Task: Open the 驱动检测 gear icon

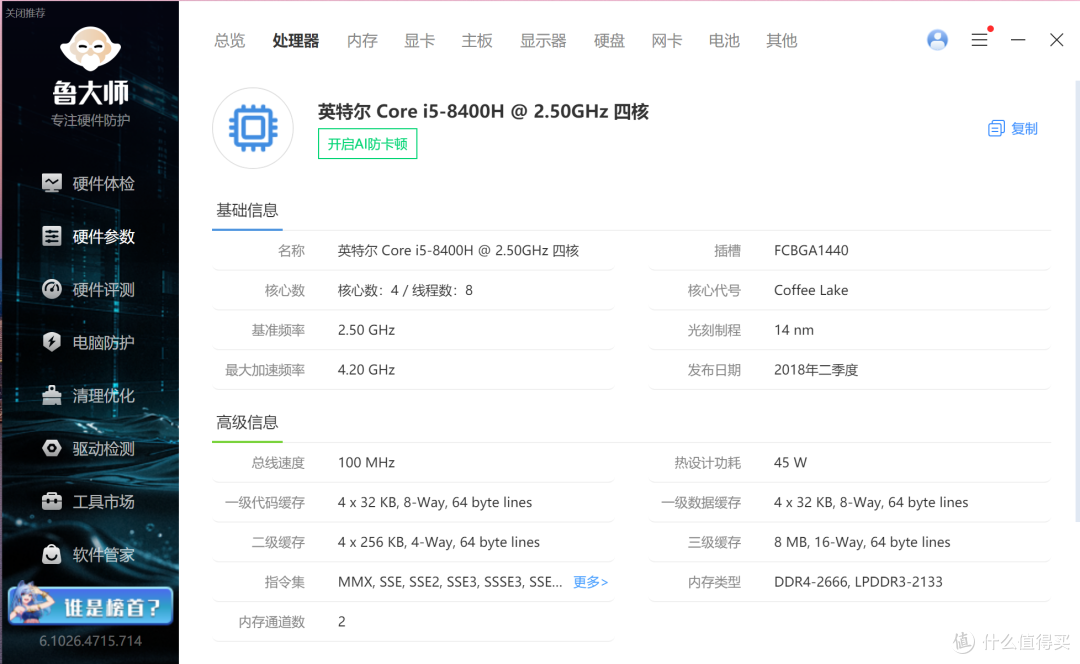Action: click(x=52, y=448)
